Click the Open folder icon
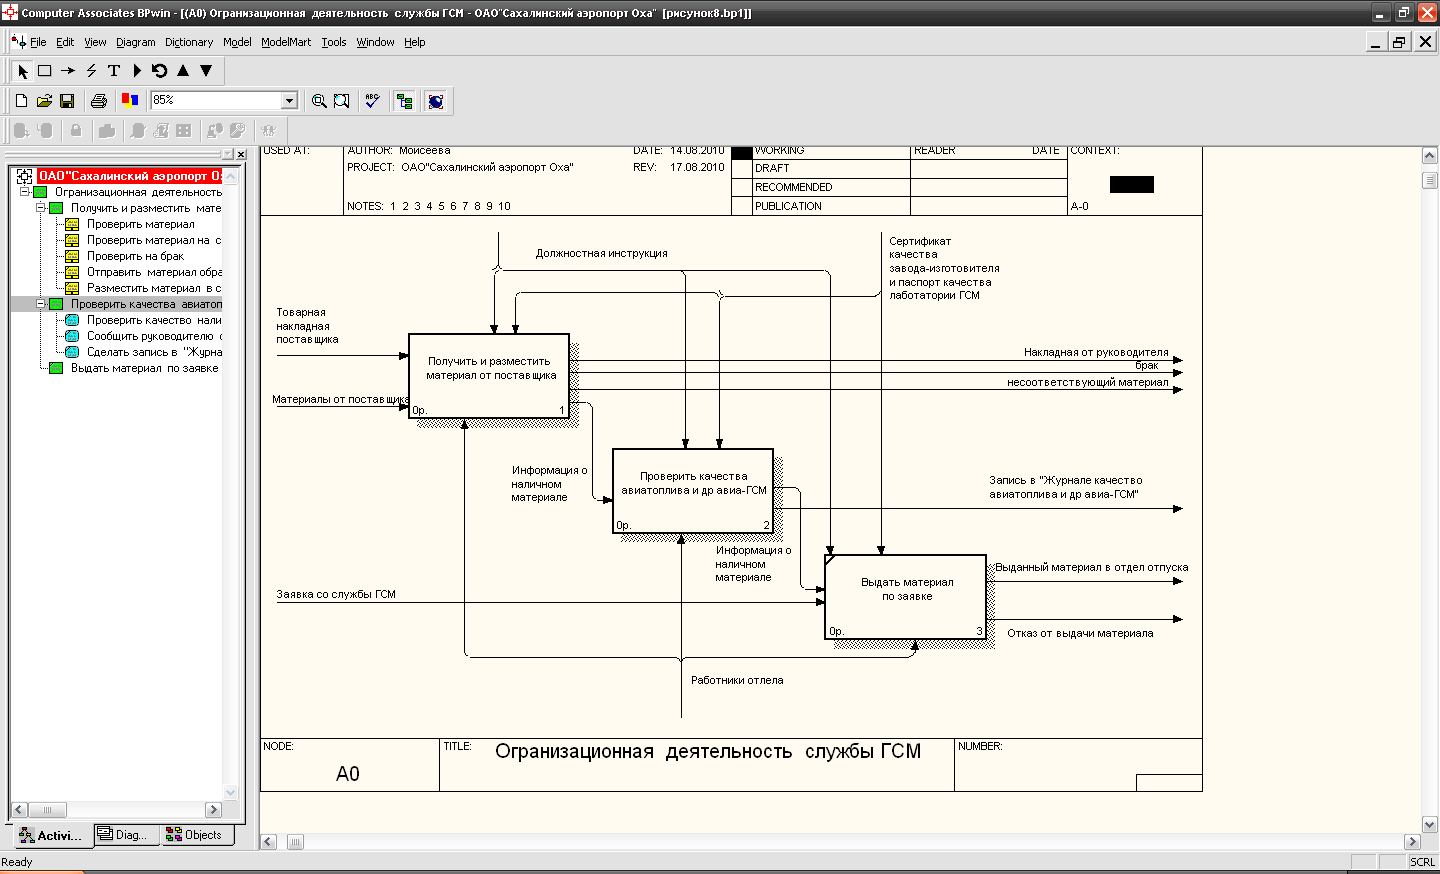 pos(44,101)
